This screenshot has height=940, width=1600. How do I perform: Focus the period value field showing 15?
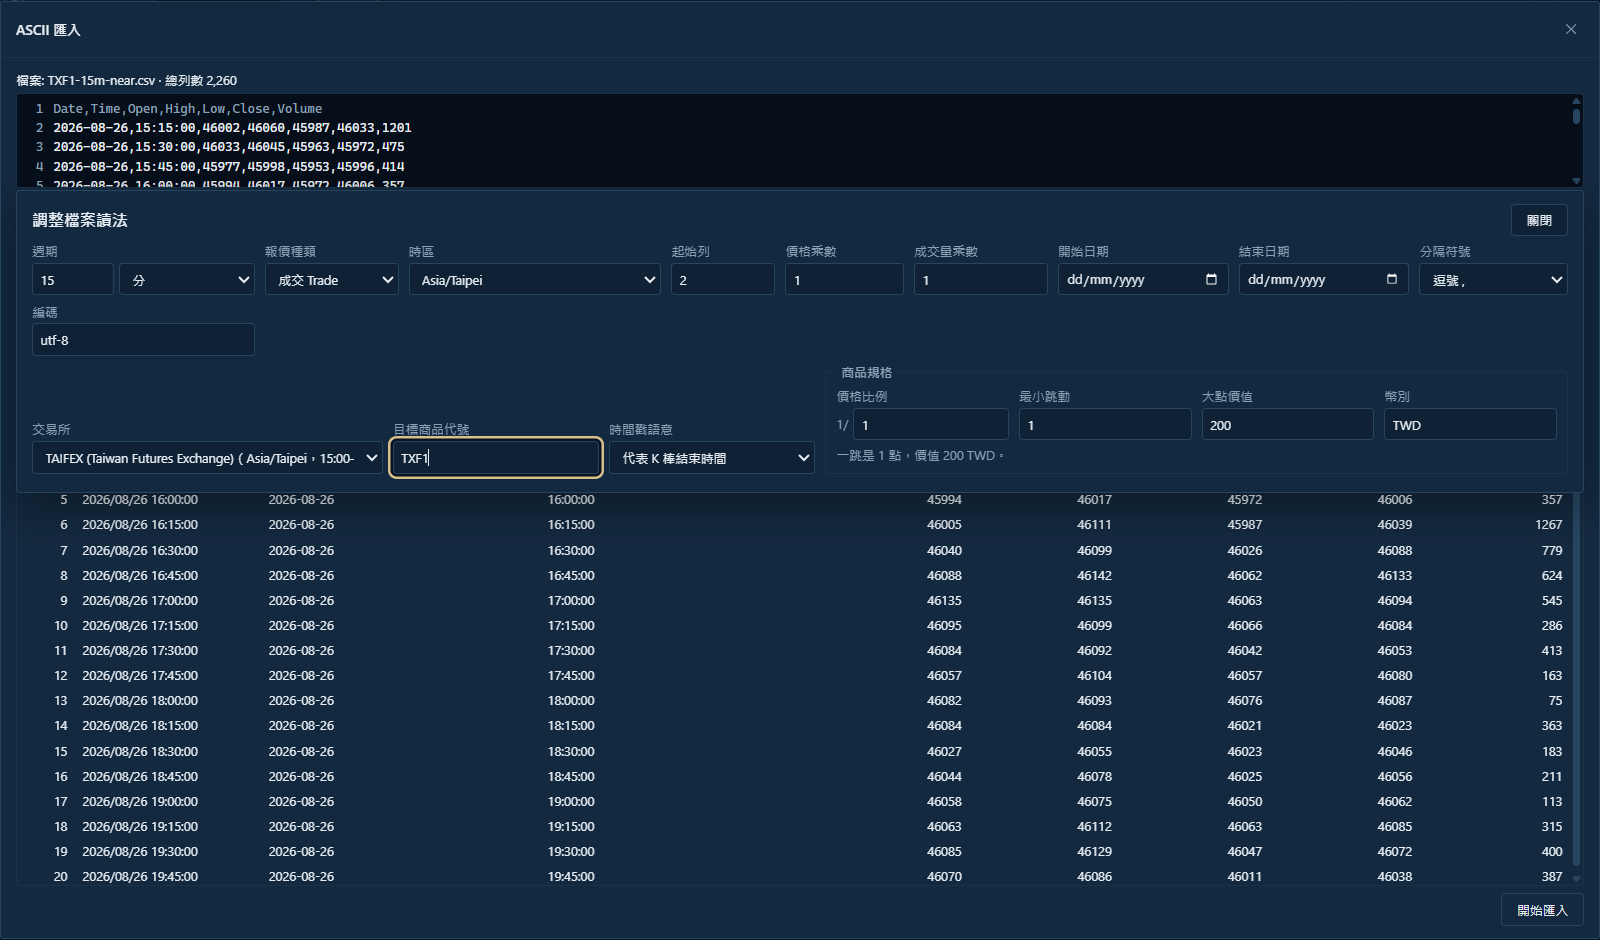(73, 279)
